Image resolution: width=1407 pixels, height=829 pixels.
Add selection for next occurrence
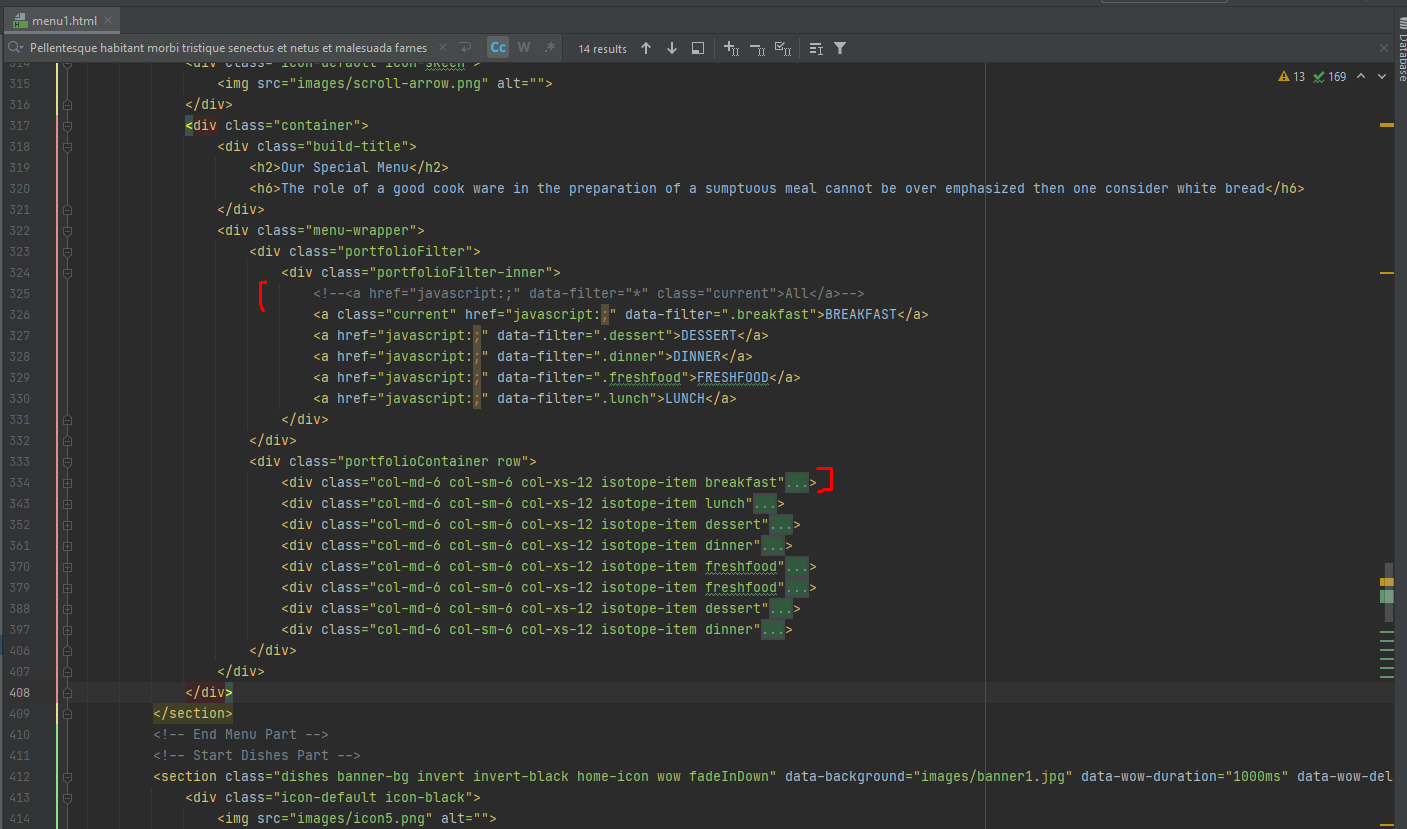731,48
